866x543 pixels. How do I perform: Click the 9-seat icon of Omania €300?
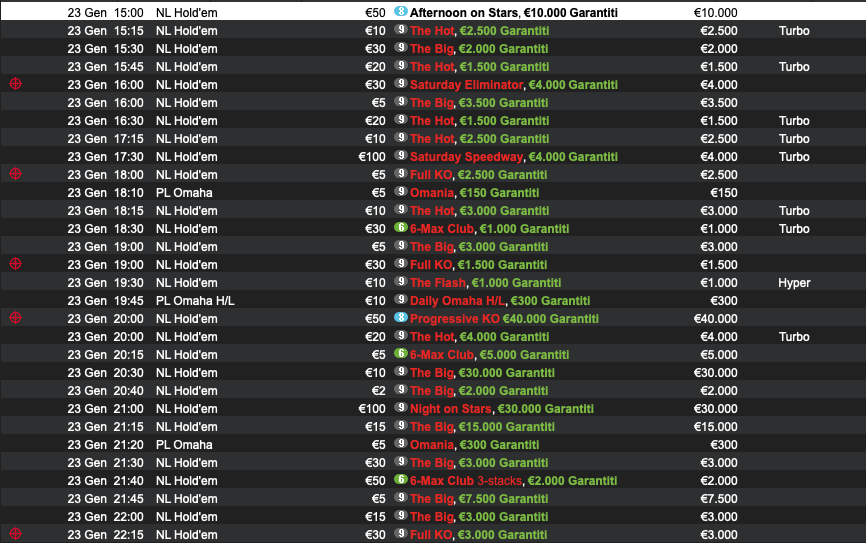pyautogui.click(x=400, y=443)
